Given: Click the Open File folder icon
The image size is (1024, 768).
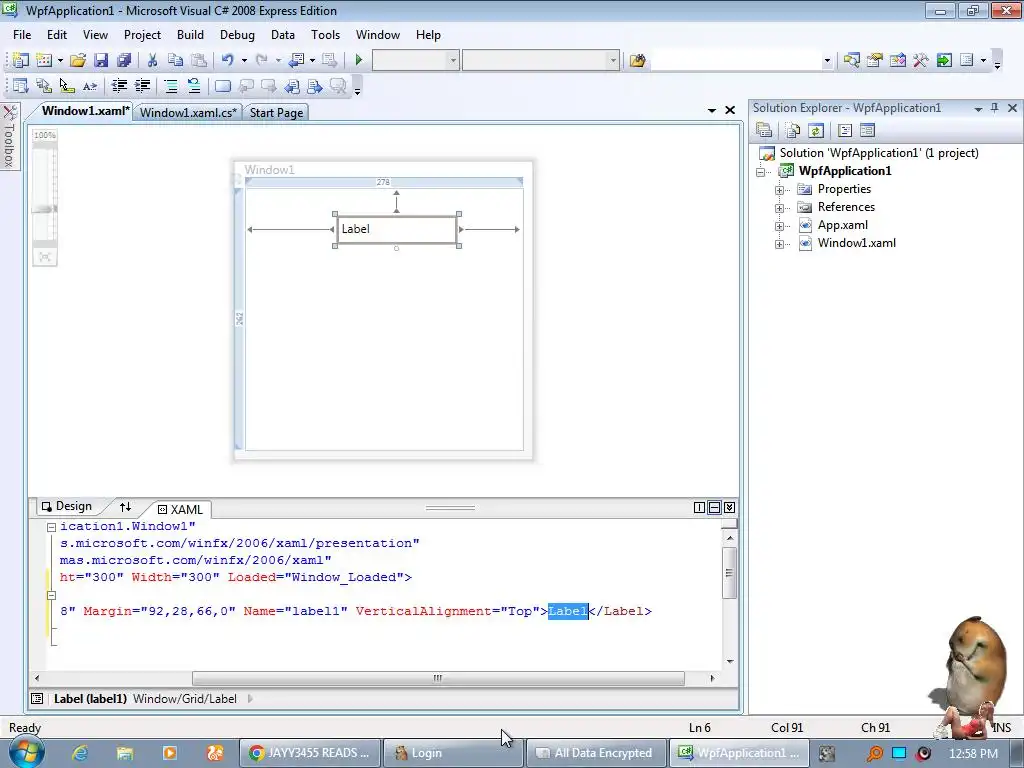Looking at the screenshot, I should 78,60.
